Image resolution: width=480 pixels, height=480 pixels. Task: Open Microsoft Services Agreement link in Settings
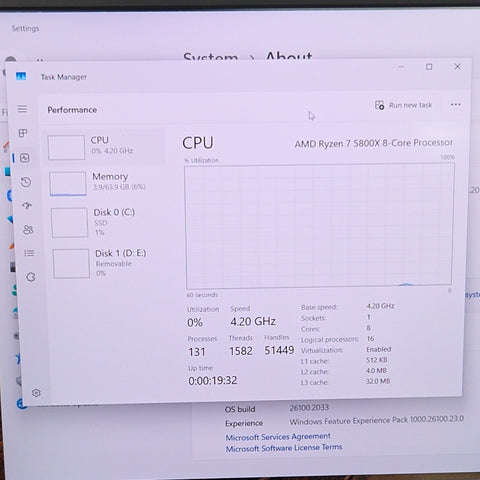[278, 437]
